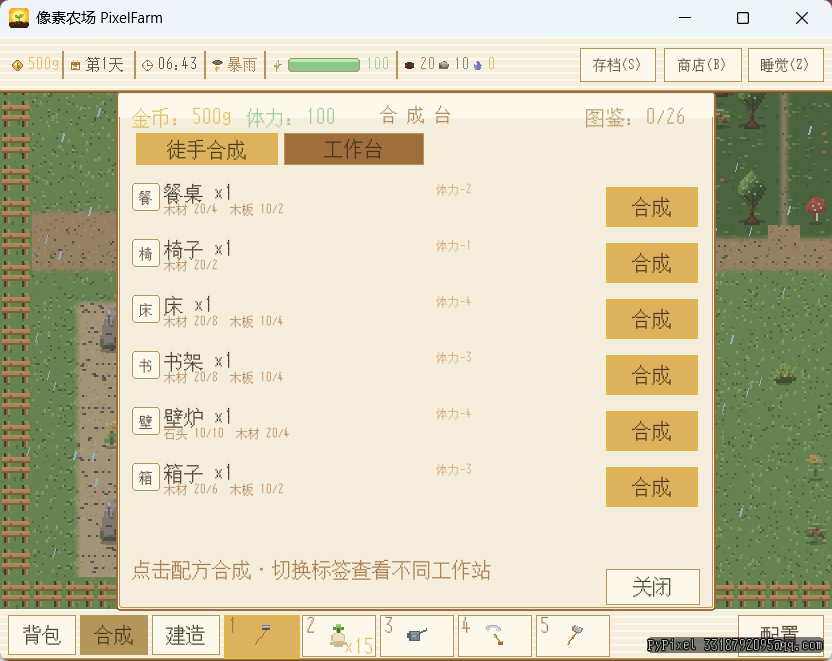Click the 合成台 panel title
This screenshot has height=661, width=832.
click(415, 115)
